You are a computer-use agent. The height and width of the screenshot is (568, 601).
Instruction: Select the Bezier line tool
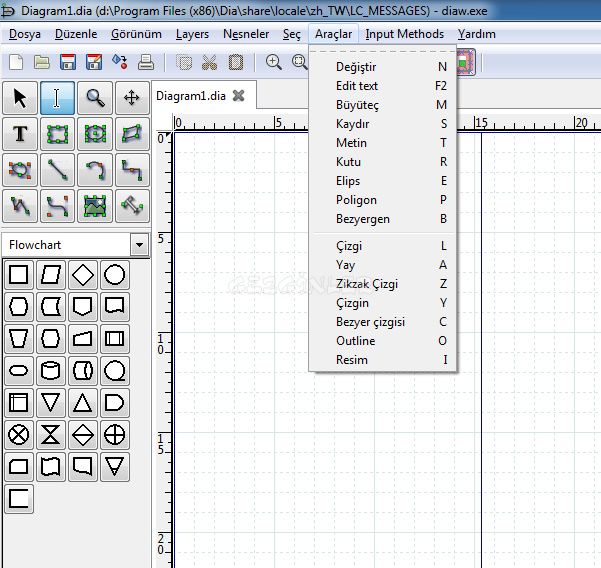57,206
